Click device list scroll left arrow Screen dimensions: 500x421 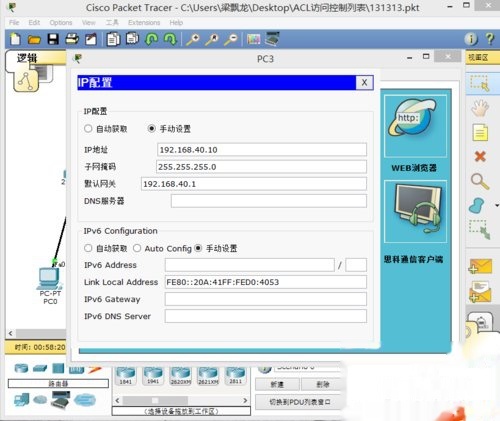[x=117, y=400]
